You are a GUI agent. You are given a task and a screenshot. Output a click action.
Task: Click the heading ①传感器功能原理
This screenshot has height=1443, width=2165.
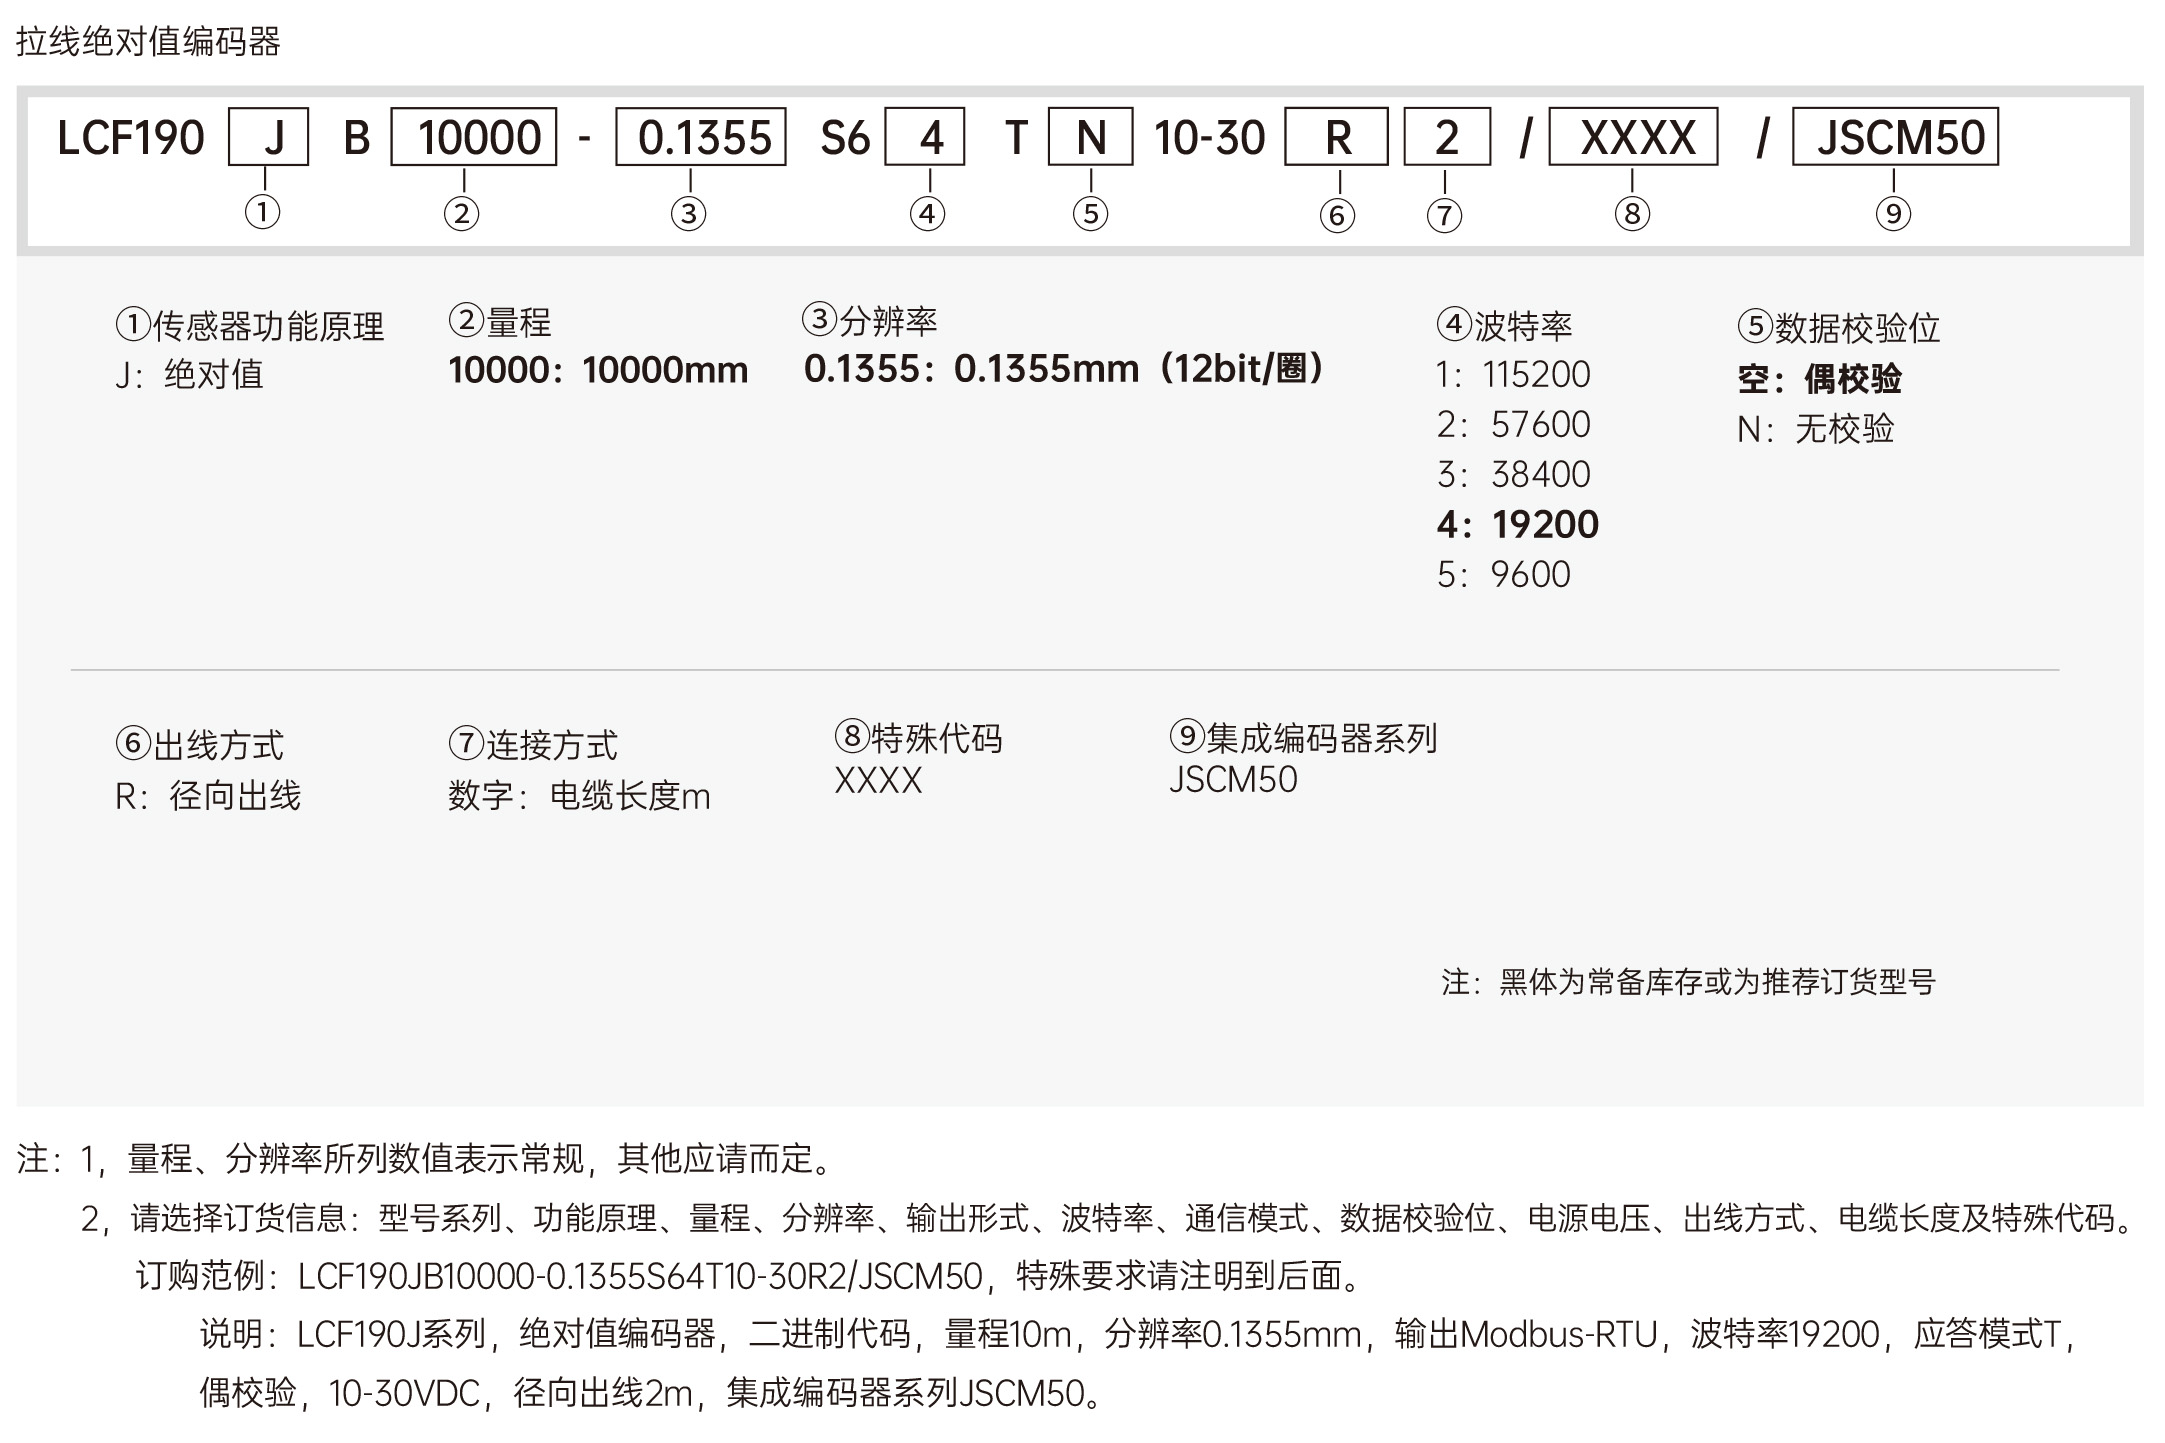250,326
